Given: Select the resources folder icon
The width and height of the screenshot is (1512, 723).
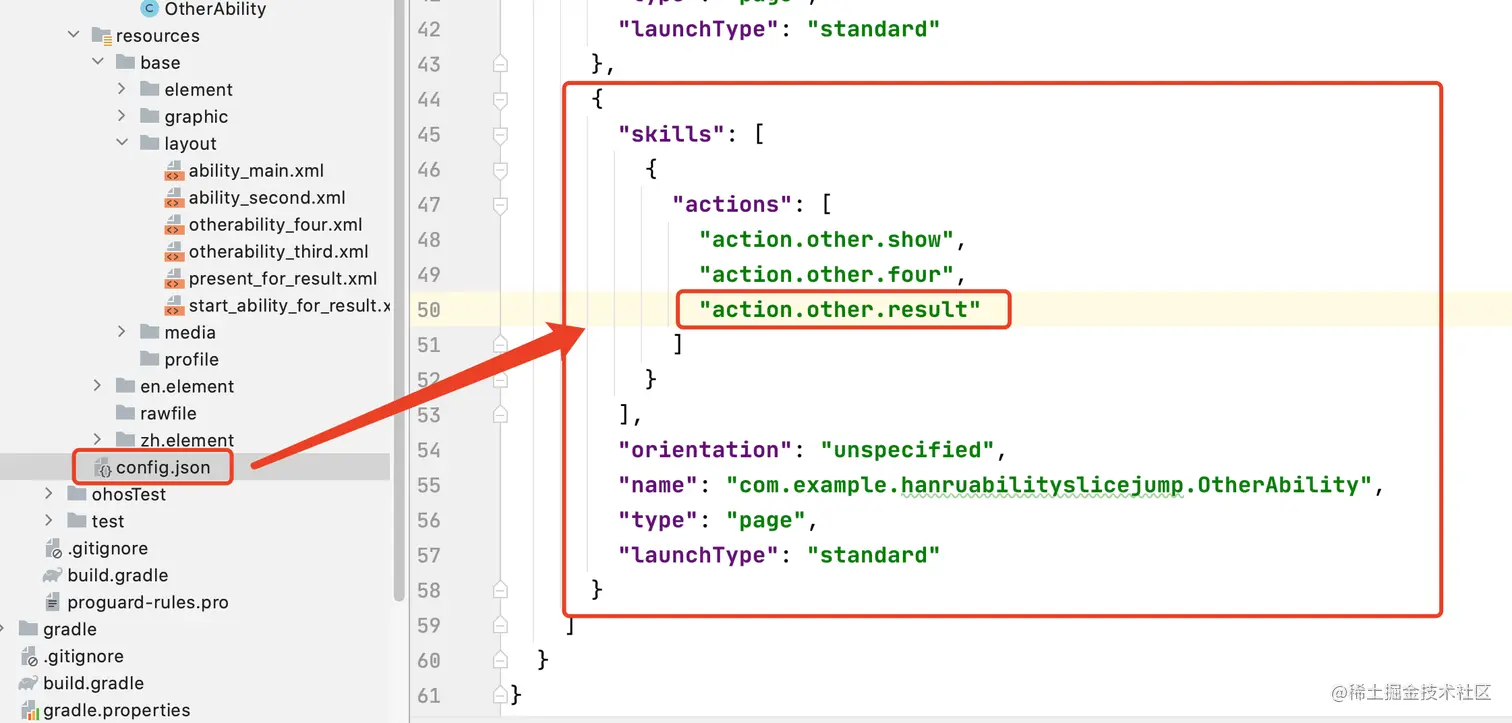Looking at the screenshot, I should [101, 35].
